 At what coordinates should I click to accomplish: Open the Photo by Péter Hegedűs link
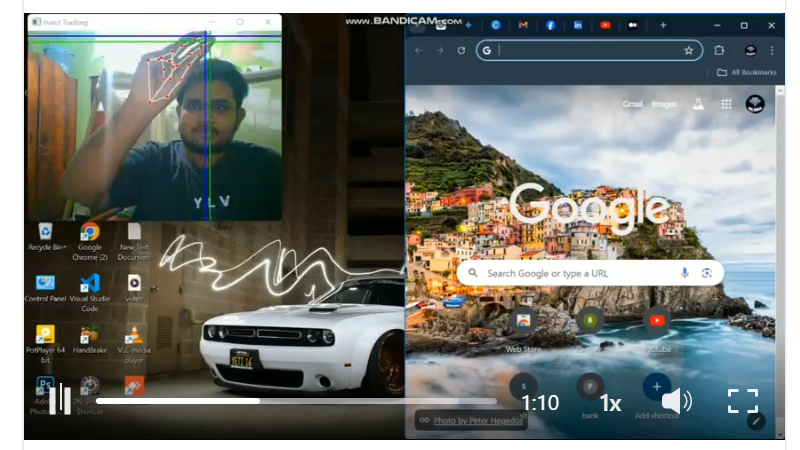point(478,420)
